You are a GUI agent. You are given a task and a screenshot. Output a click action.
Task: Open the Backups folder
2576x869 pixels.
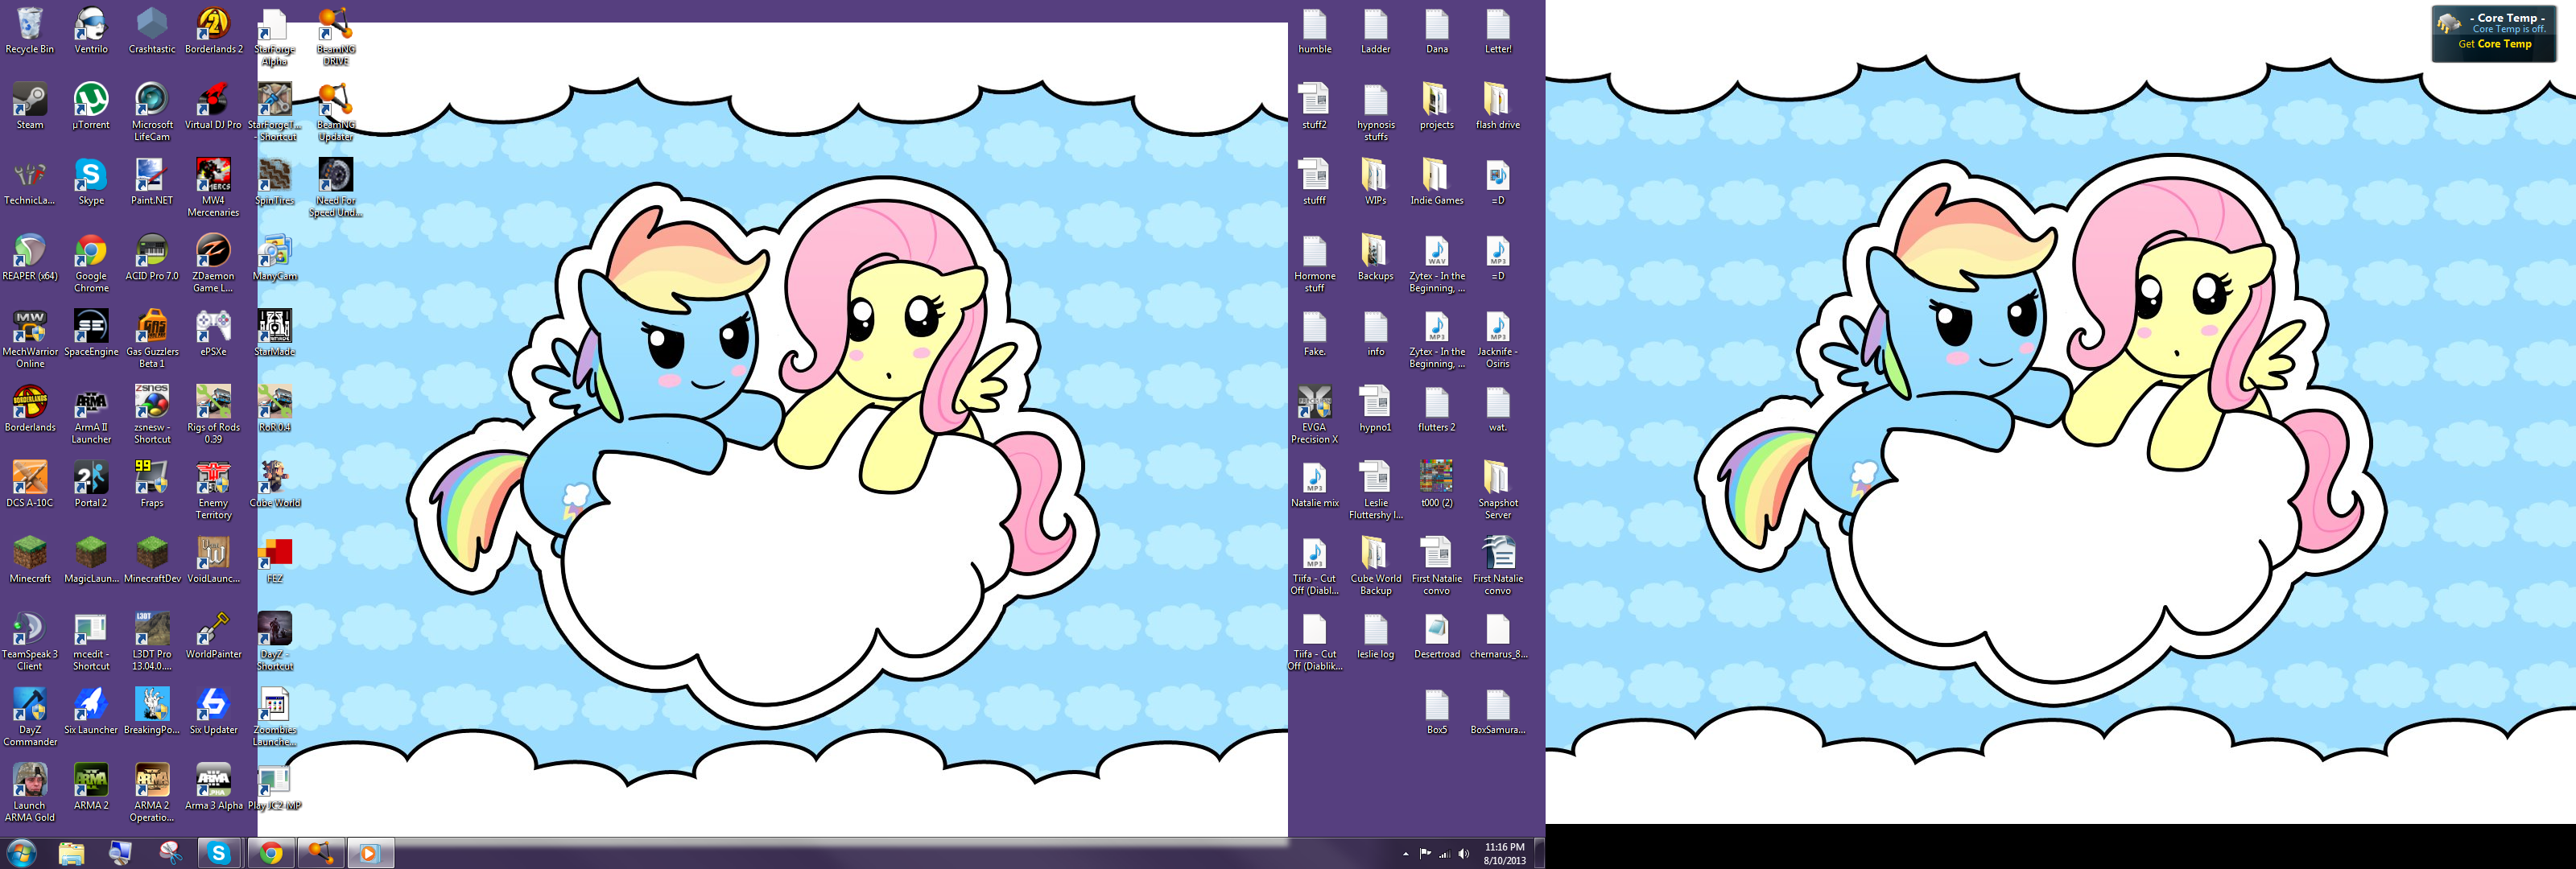[x=1375, y=258]
